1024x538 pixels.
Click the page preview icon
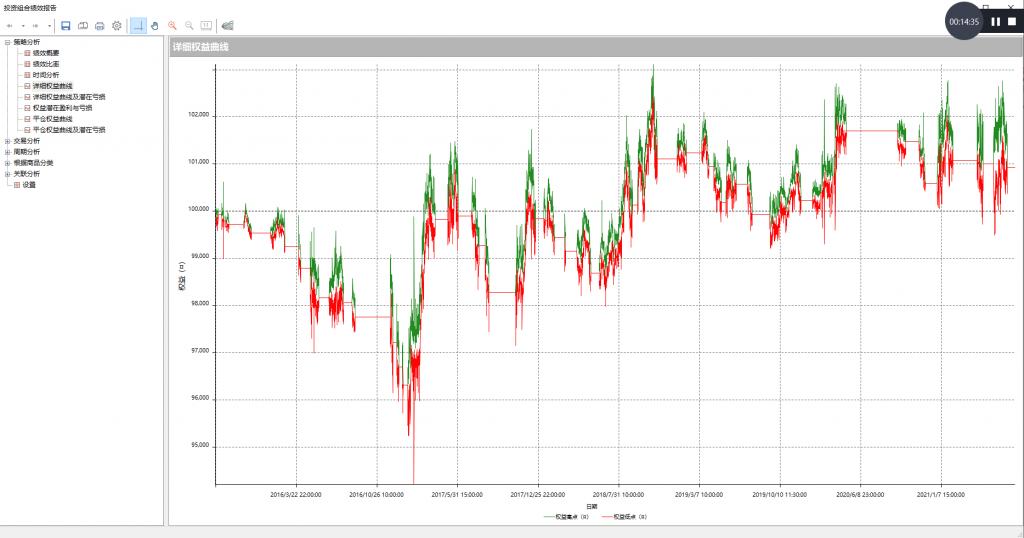(83, 26)
